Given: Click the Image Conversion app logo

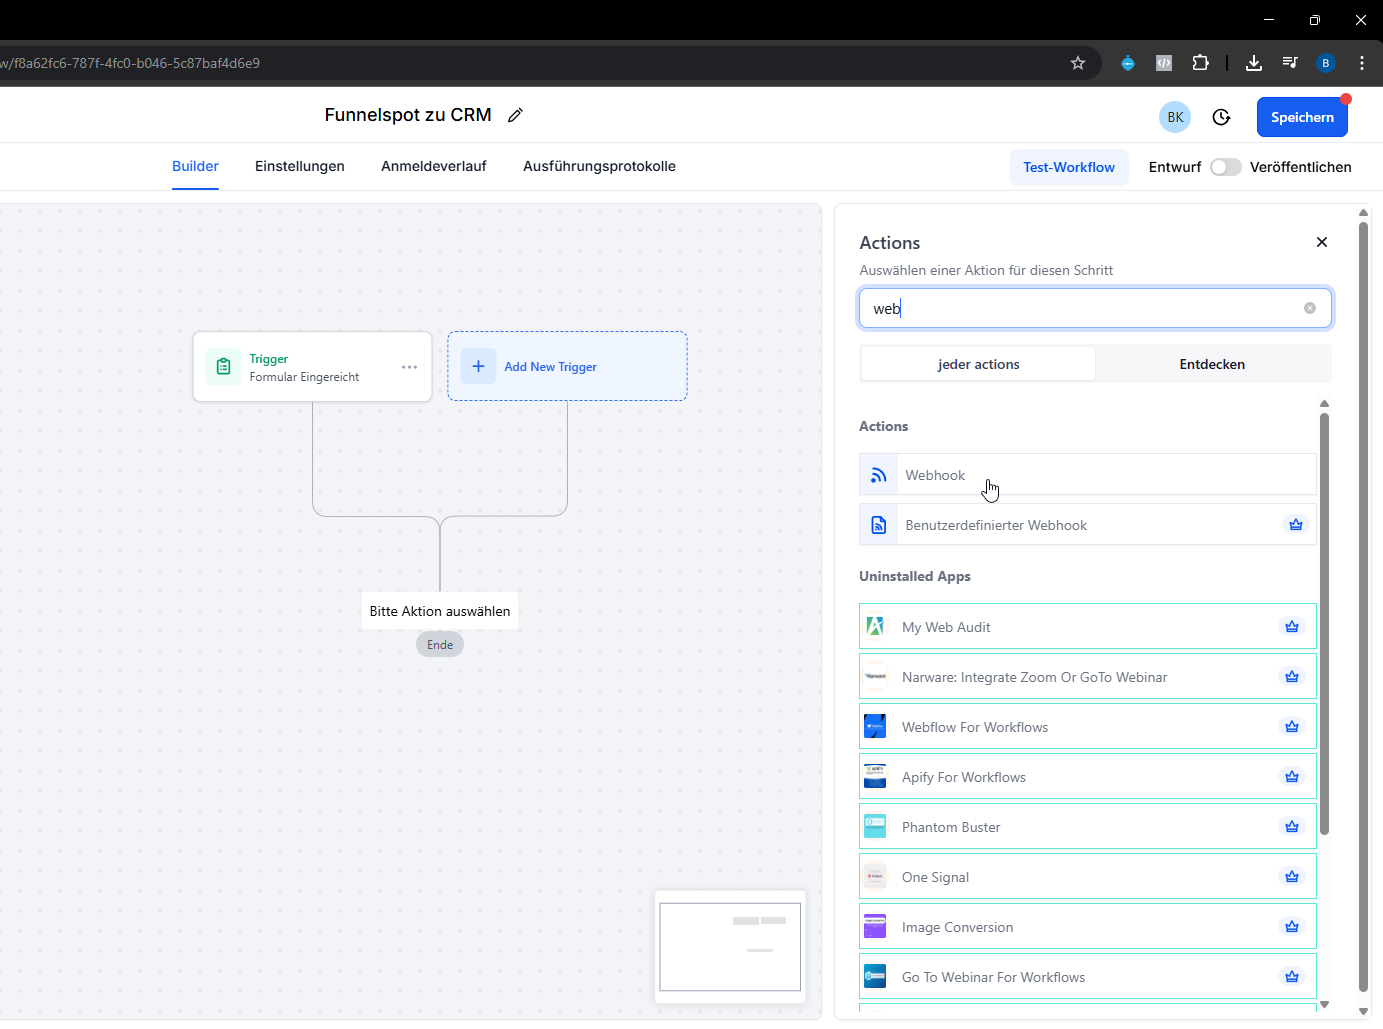Looking at the screenshot, I should coord(875,927).
